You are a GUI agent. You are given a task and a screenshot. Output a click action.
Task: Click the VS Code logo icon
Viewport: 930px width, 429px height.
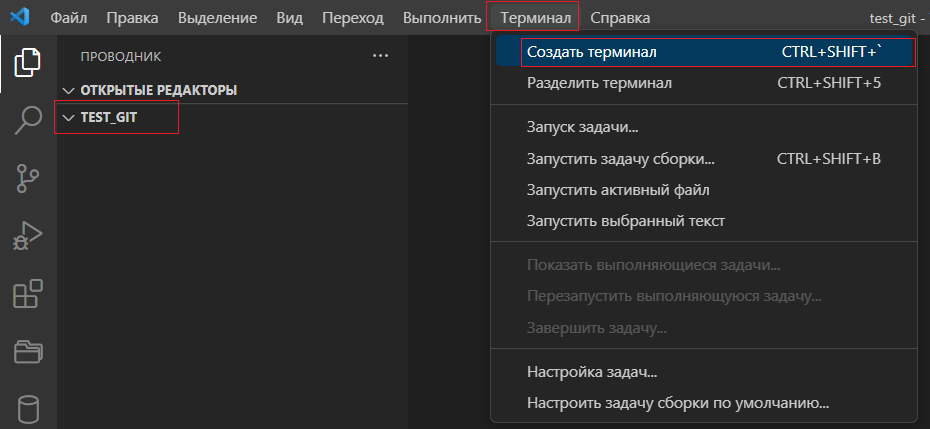[x=20, y=17]
